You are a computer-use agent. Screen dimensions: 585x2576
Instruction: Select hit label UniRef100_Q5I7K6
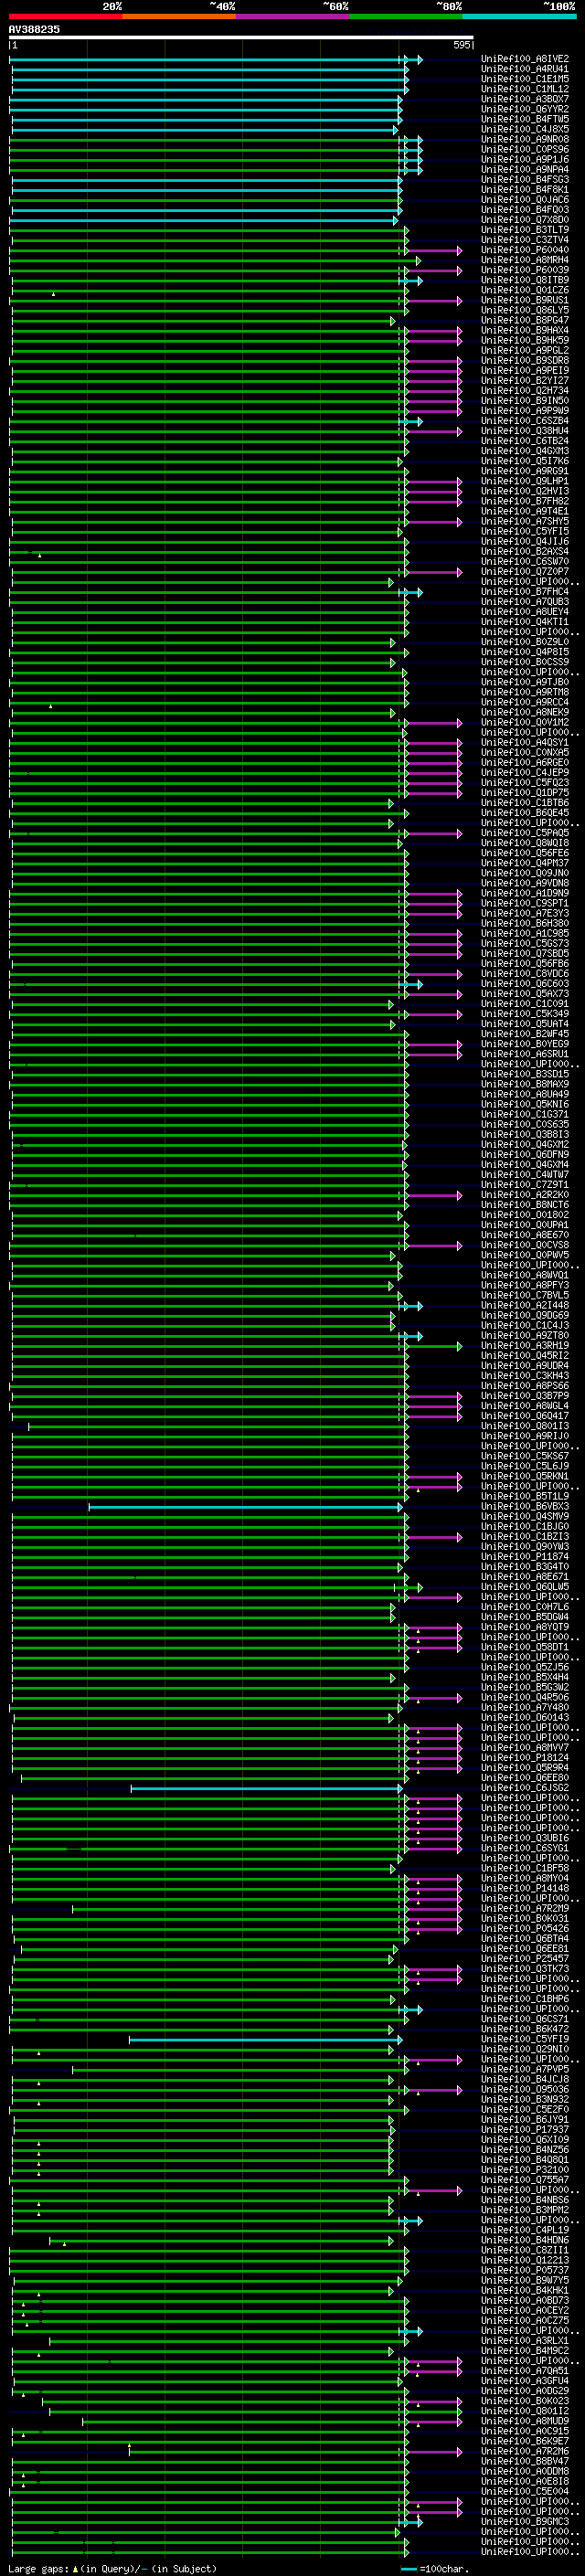pos(525,461)
